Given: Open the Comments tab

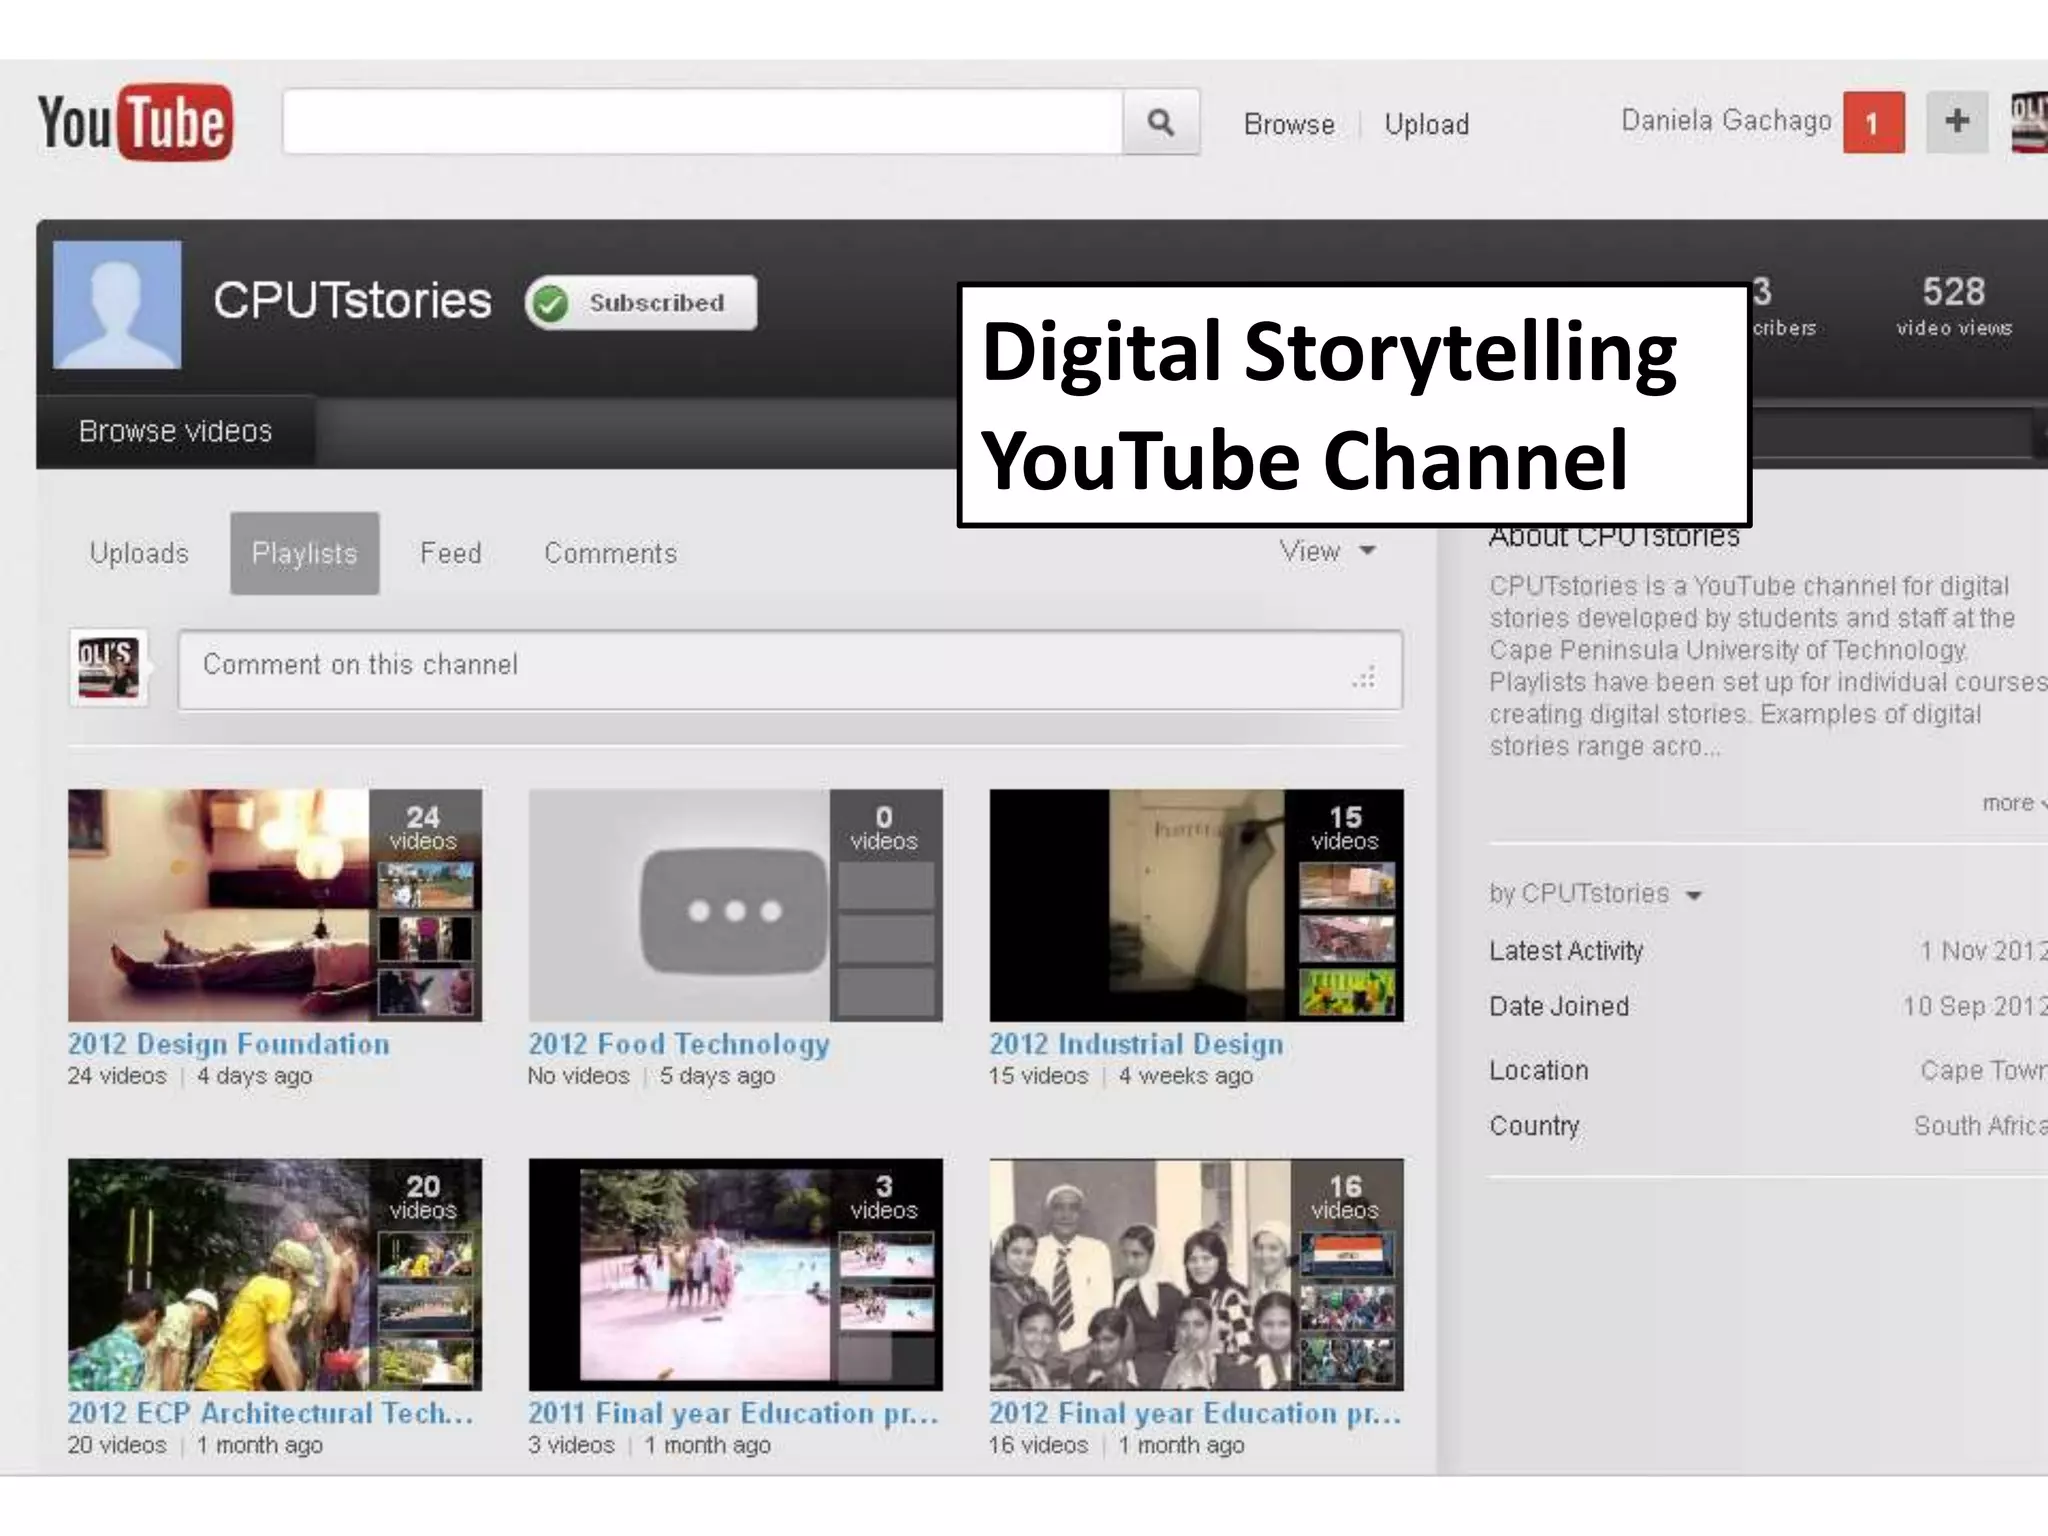Looking at the screenshot, I should [610, 553].
